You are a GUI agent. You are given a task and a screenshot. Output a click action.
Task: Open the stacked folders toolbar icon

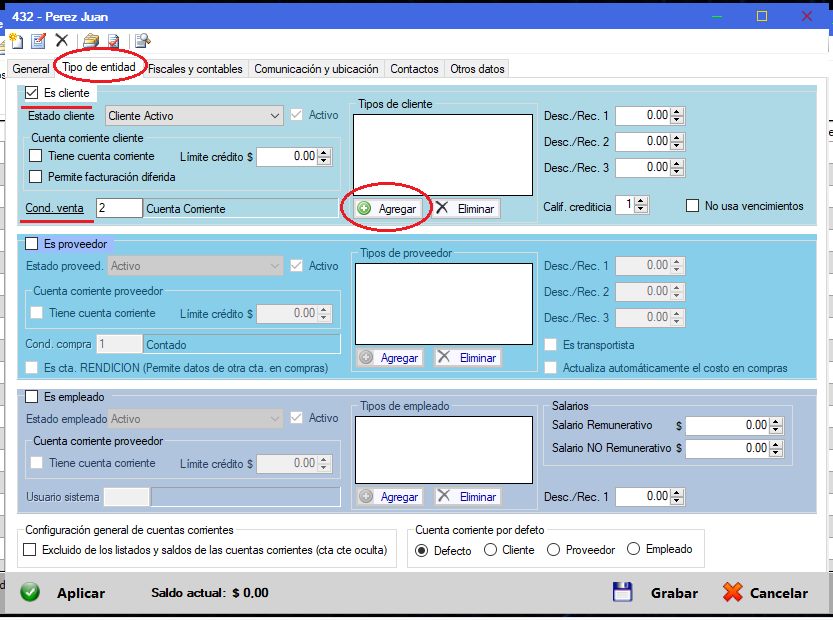[91, 41]
